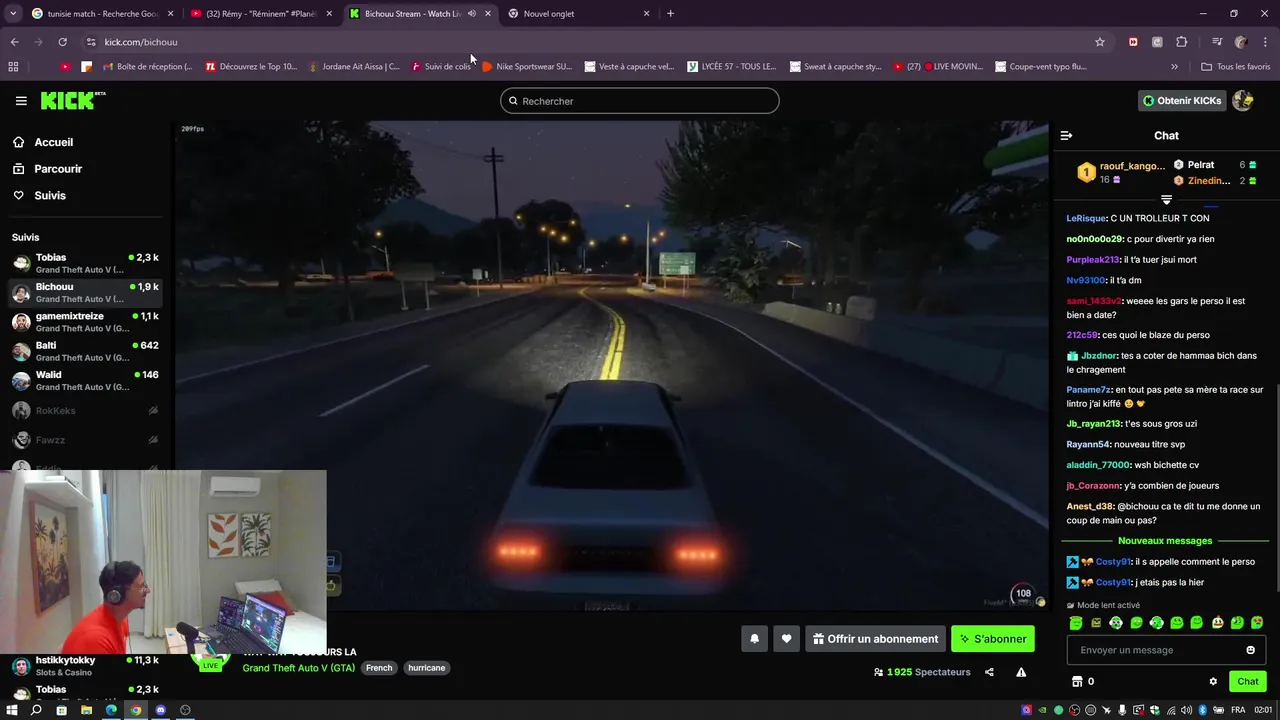Open tab search dropdown arrow
This screenshot has width=1280, height=720.
12,14
